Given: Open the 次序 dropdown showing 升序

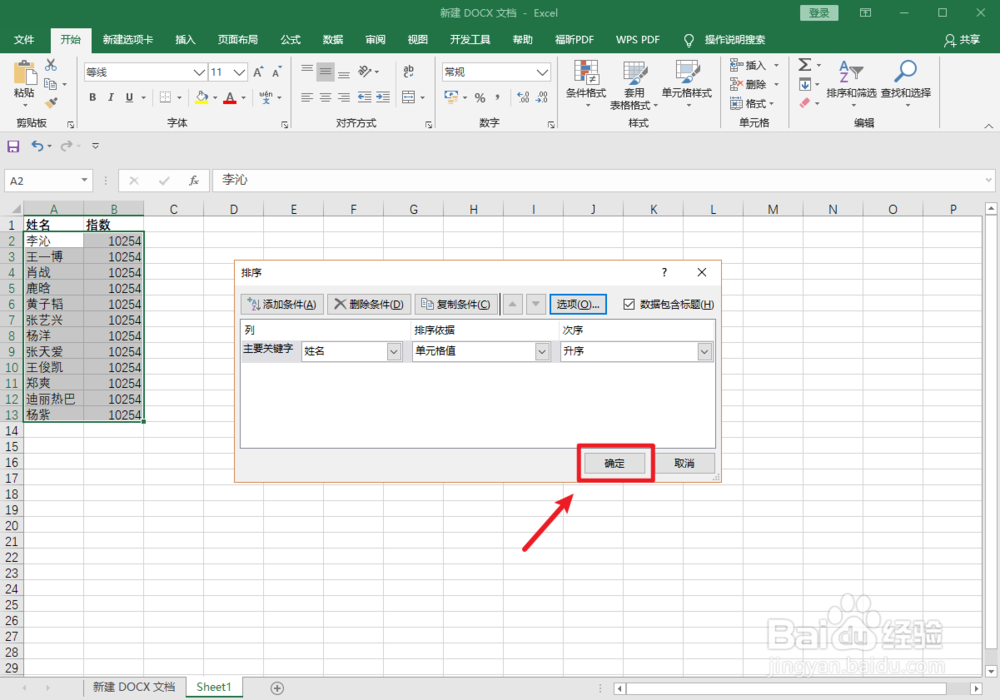Looking at the screenshot, I should point(703,351).
